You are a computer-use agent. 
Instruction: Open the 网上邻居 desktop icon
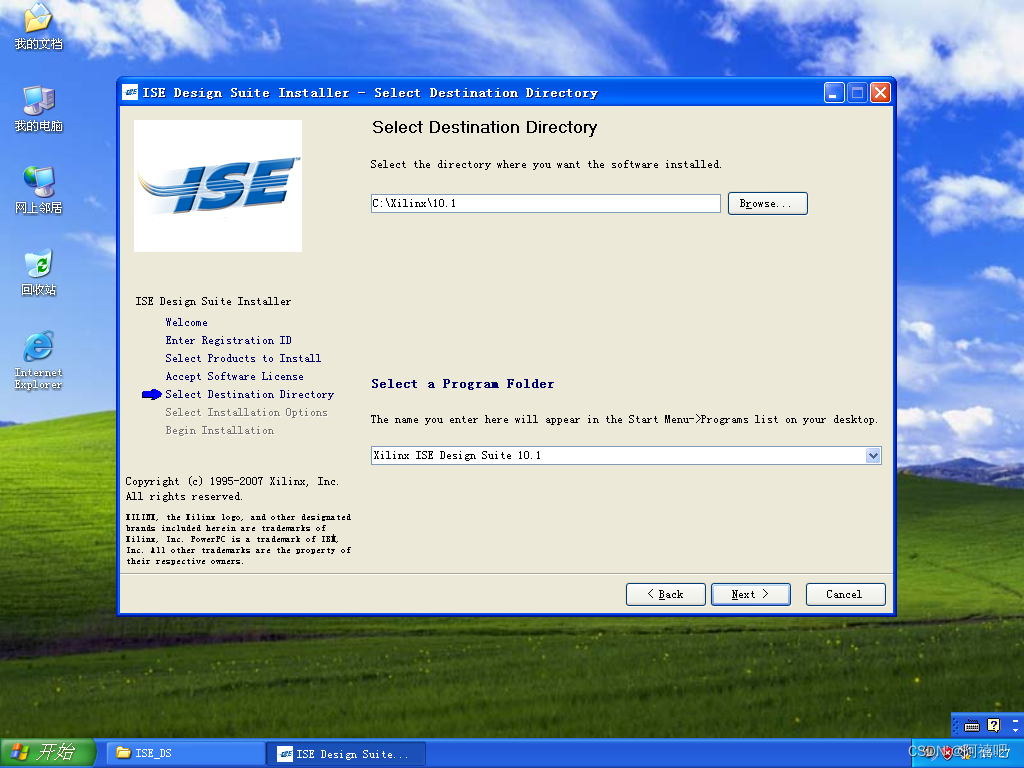[x=38, y=190]
